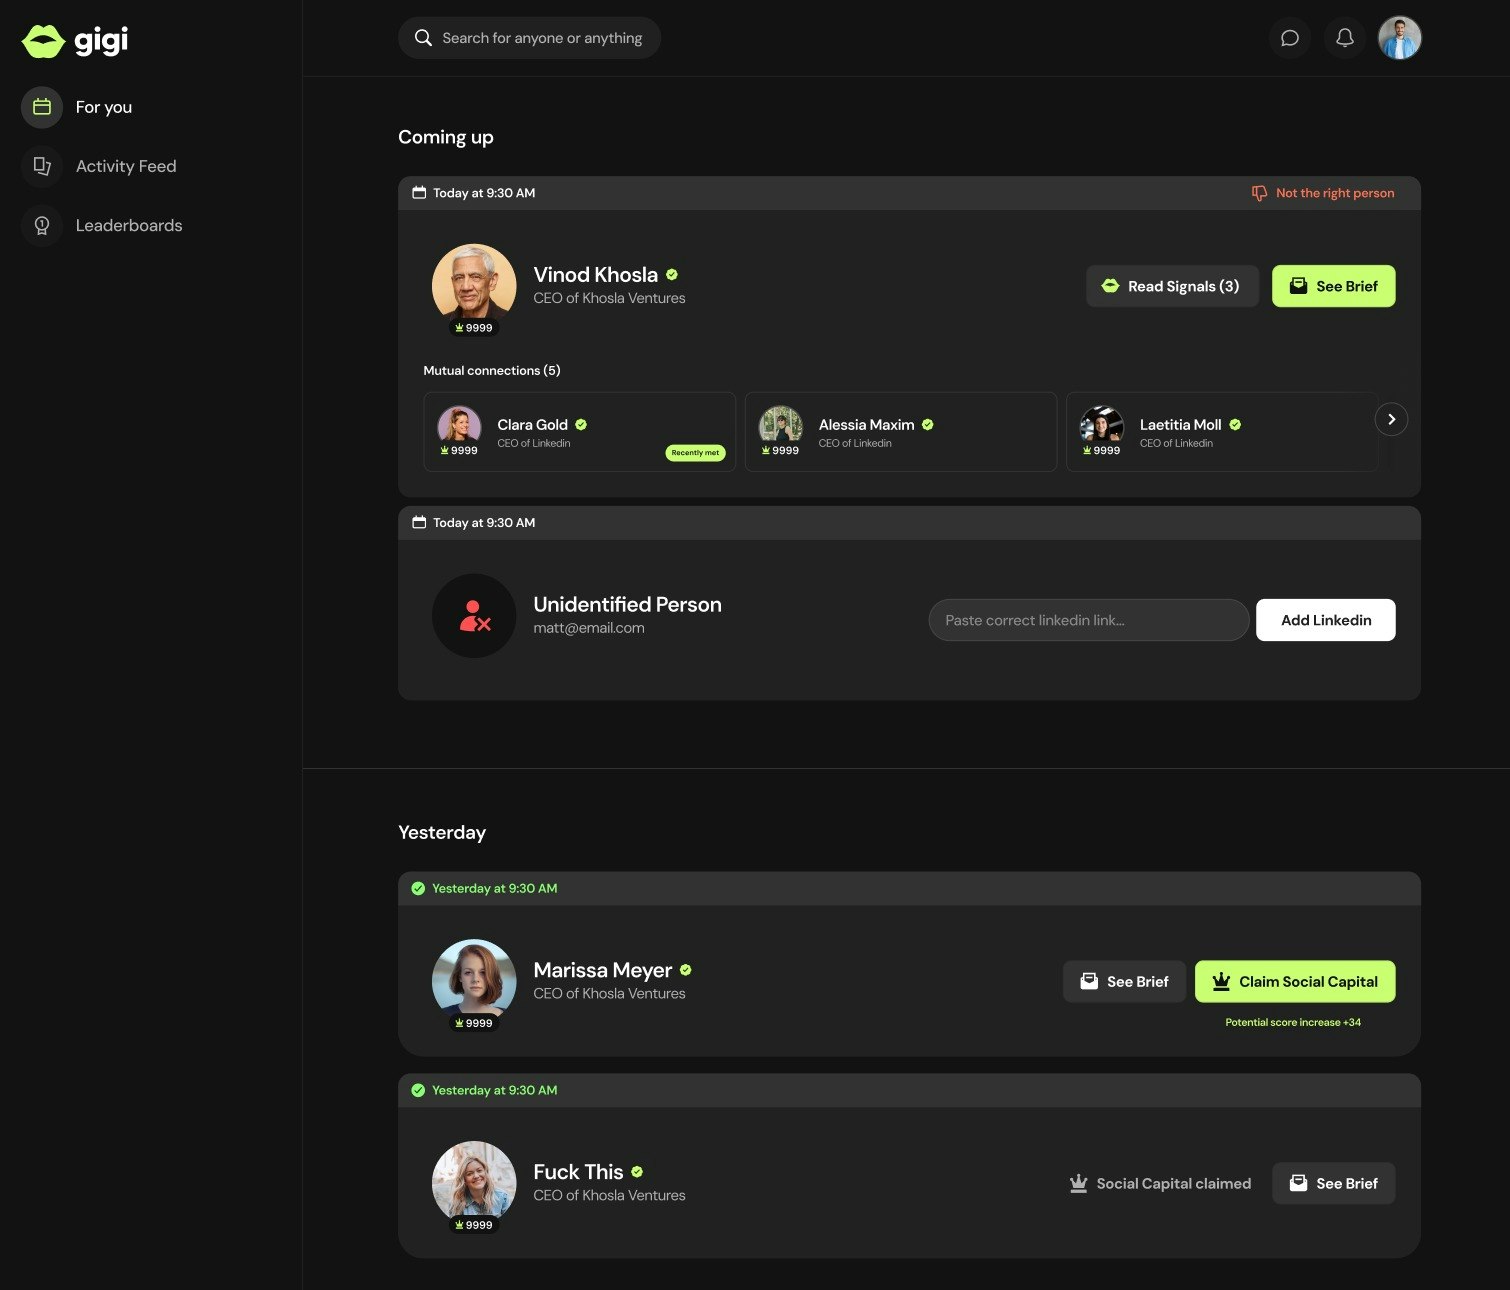Open notifications bell
The height and width of the screenshot is (1290, 1510).
[x=1345, y=38]
